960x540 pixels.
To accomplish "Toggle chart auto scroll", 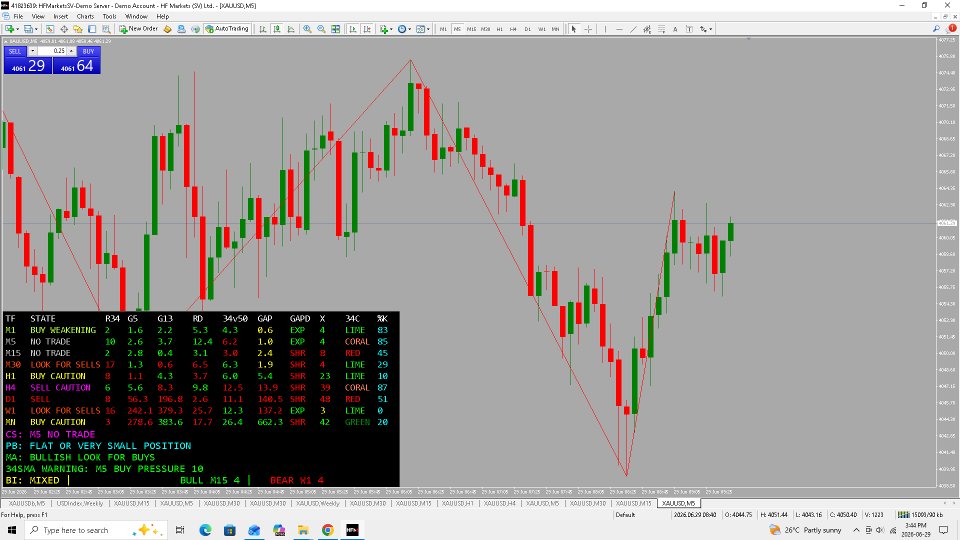I will [353, 29].
